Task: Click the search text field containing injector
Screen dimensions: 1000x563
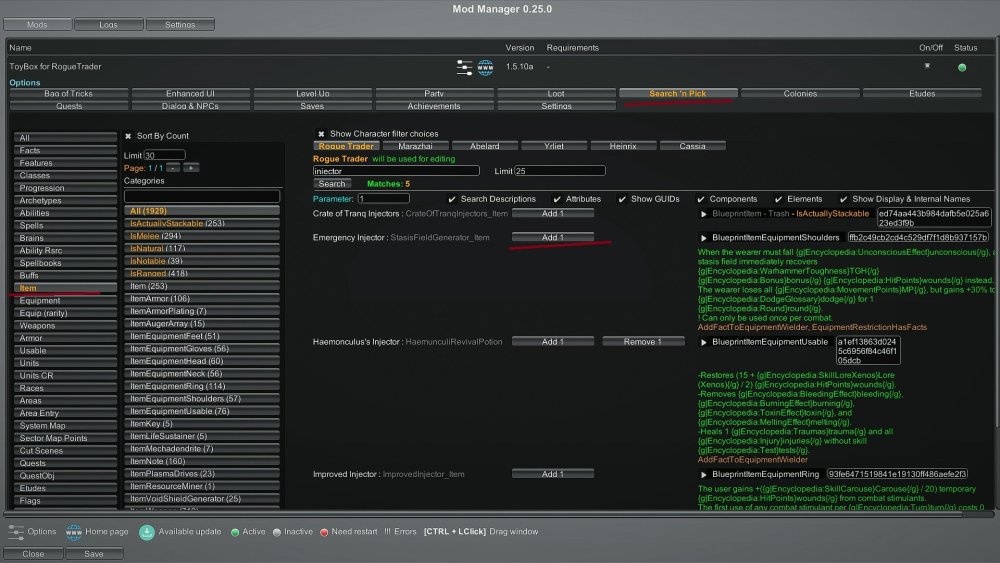Action: pyautogui.click(x=396, y=171)
